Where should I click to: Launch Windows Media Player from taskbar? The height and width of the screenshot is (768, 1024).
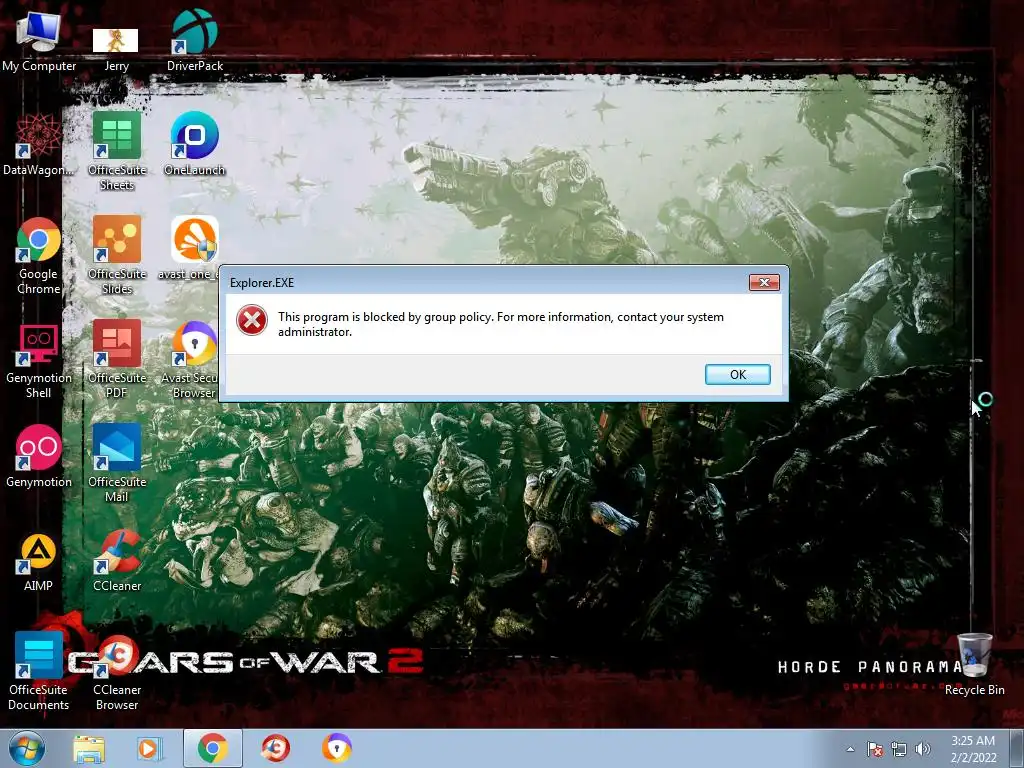coord(148,749)
